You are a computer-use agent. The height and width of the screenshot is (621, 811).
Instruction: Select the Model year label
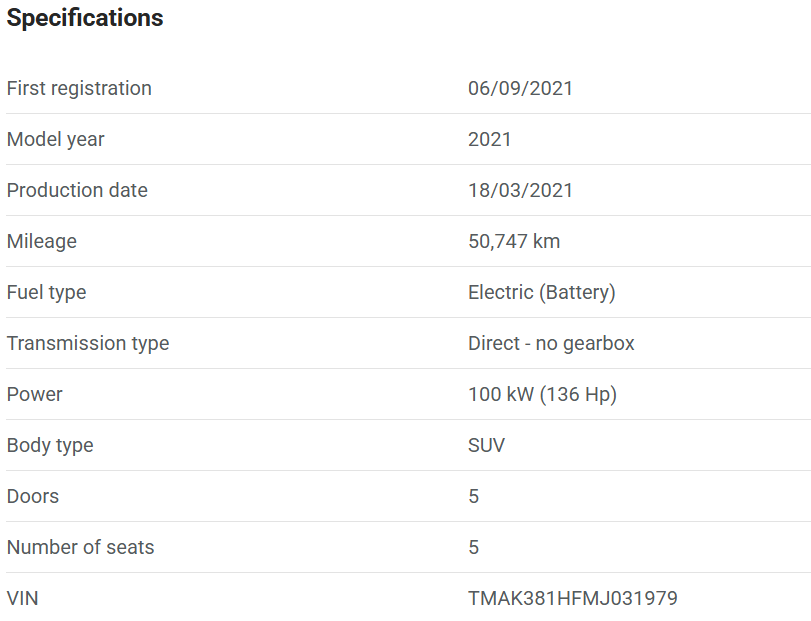pos(55,139)
